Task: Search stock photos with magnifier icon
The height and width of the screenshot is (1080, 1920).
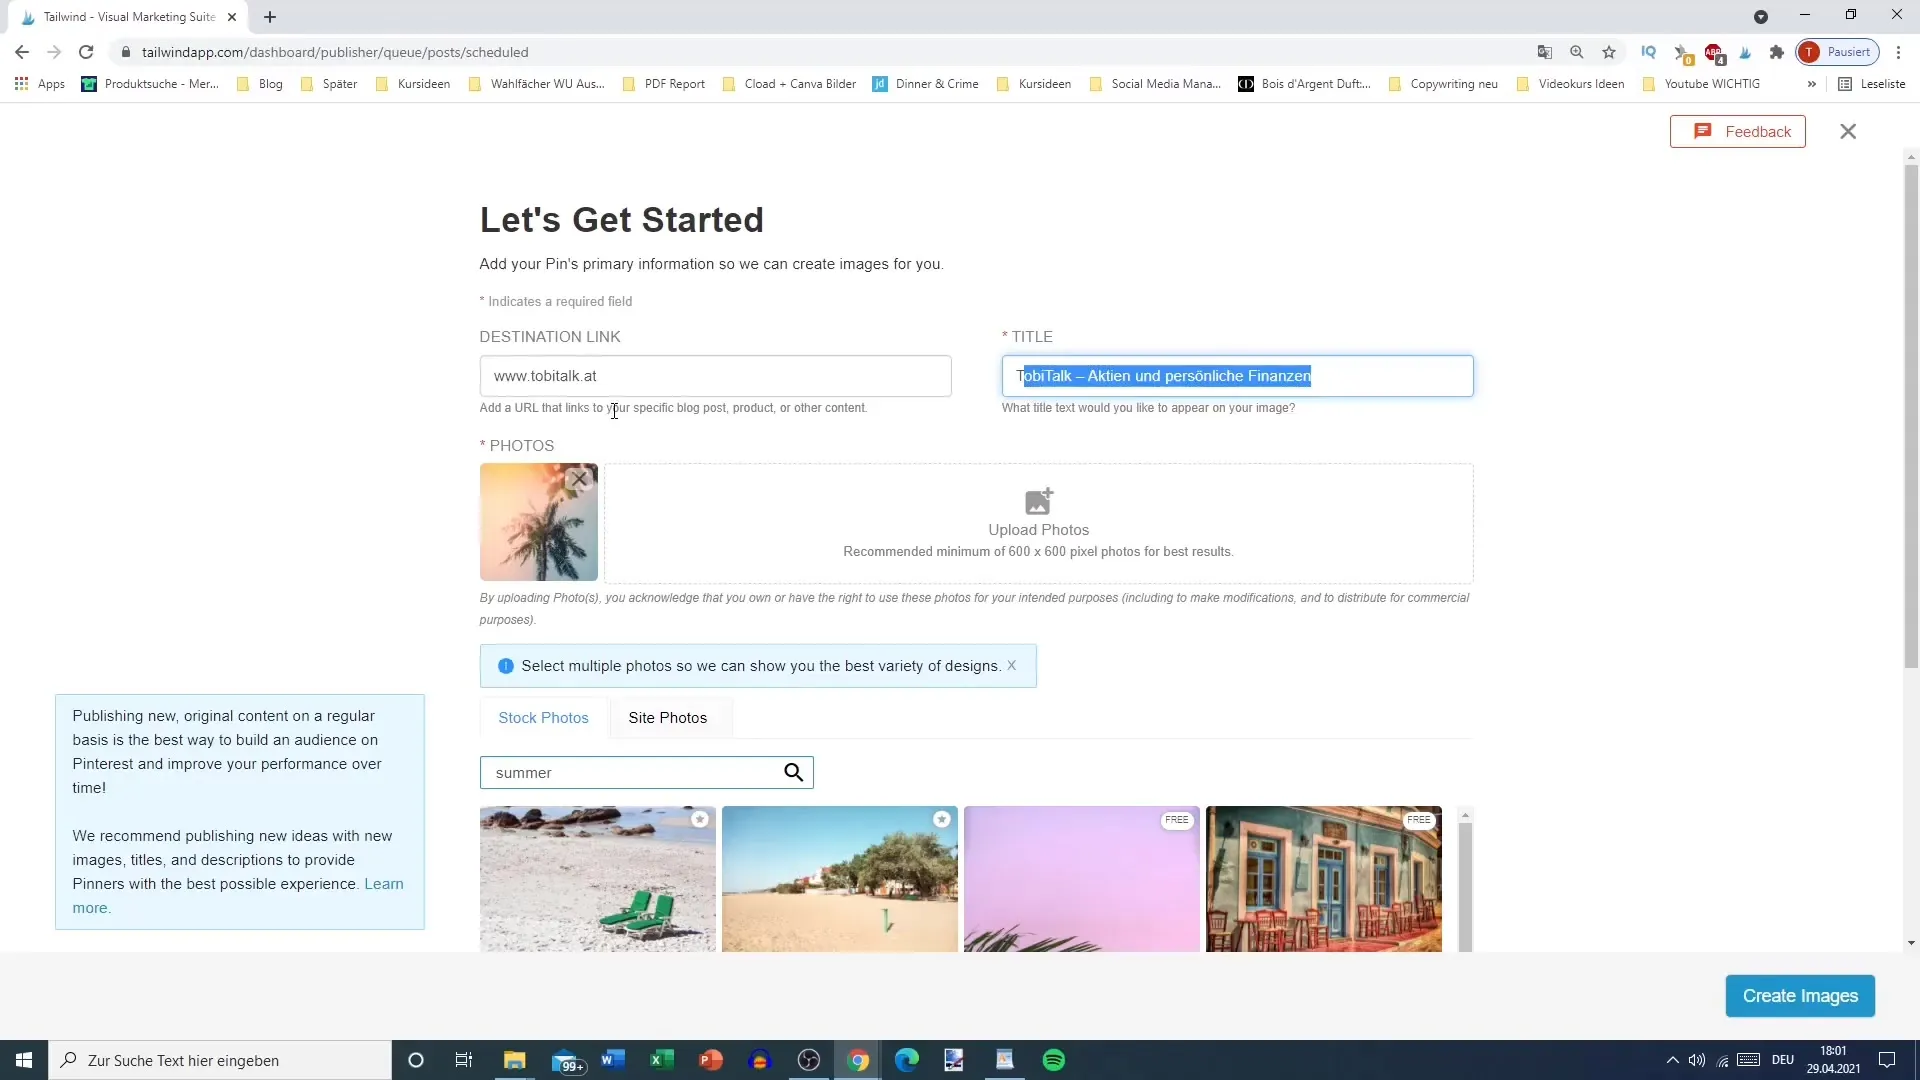Action: click(x=793, y=772)
